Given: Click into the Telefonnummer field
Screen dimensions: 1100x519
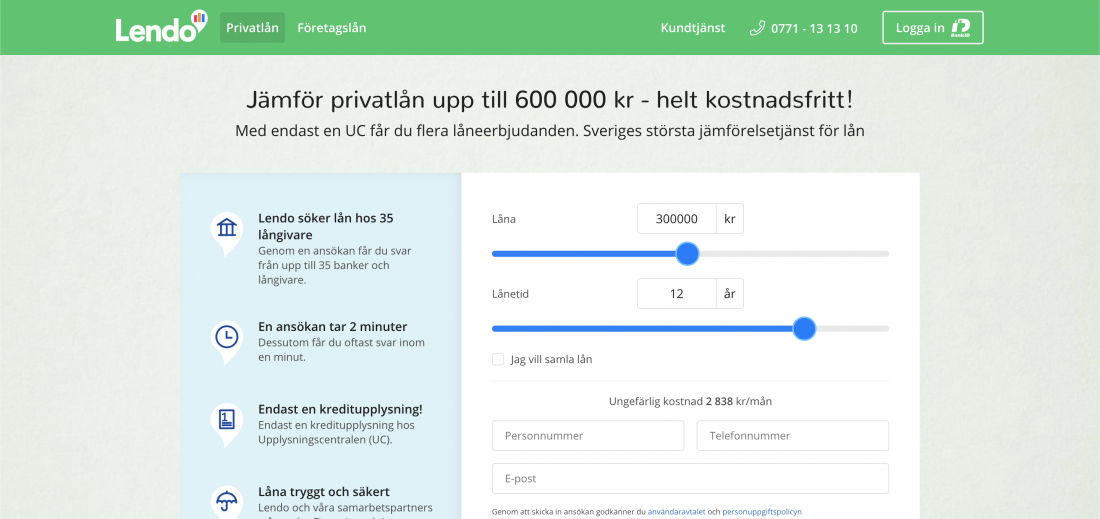Looking at the screenshot, I should (x=792, y=436).
